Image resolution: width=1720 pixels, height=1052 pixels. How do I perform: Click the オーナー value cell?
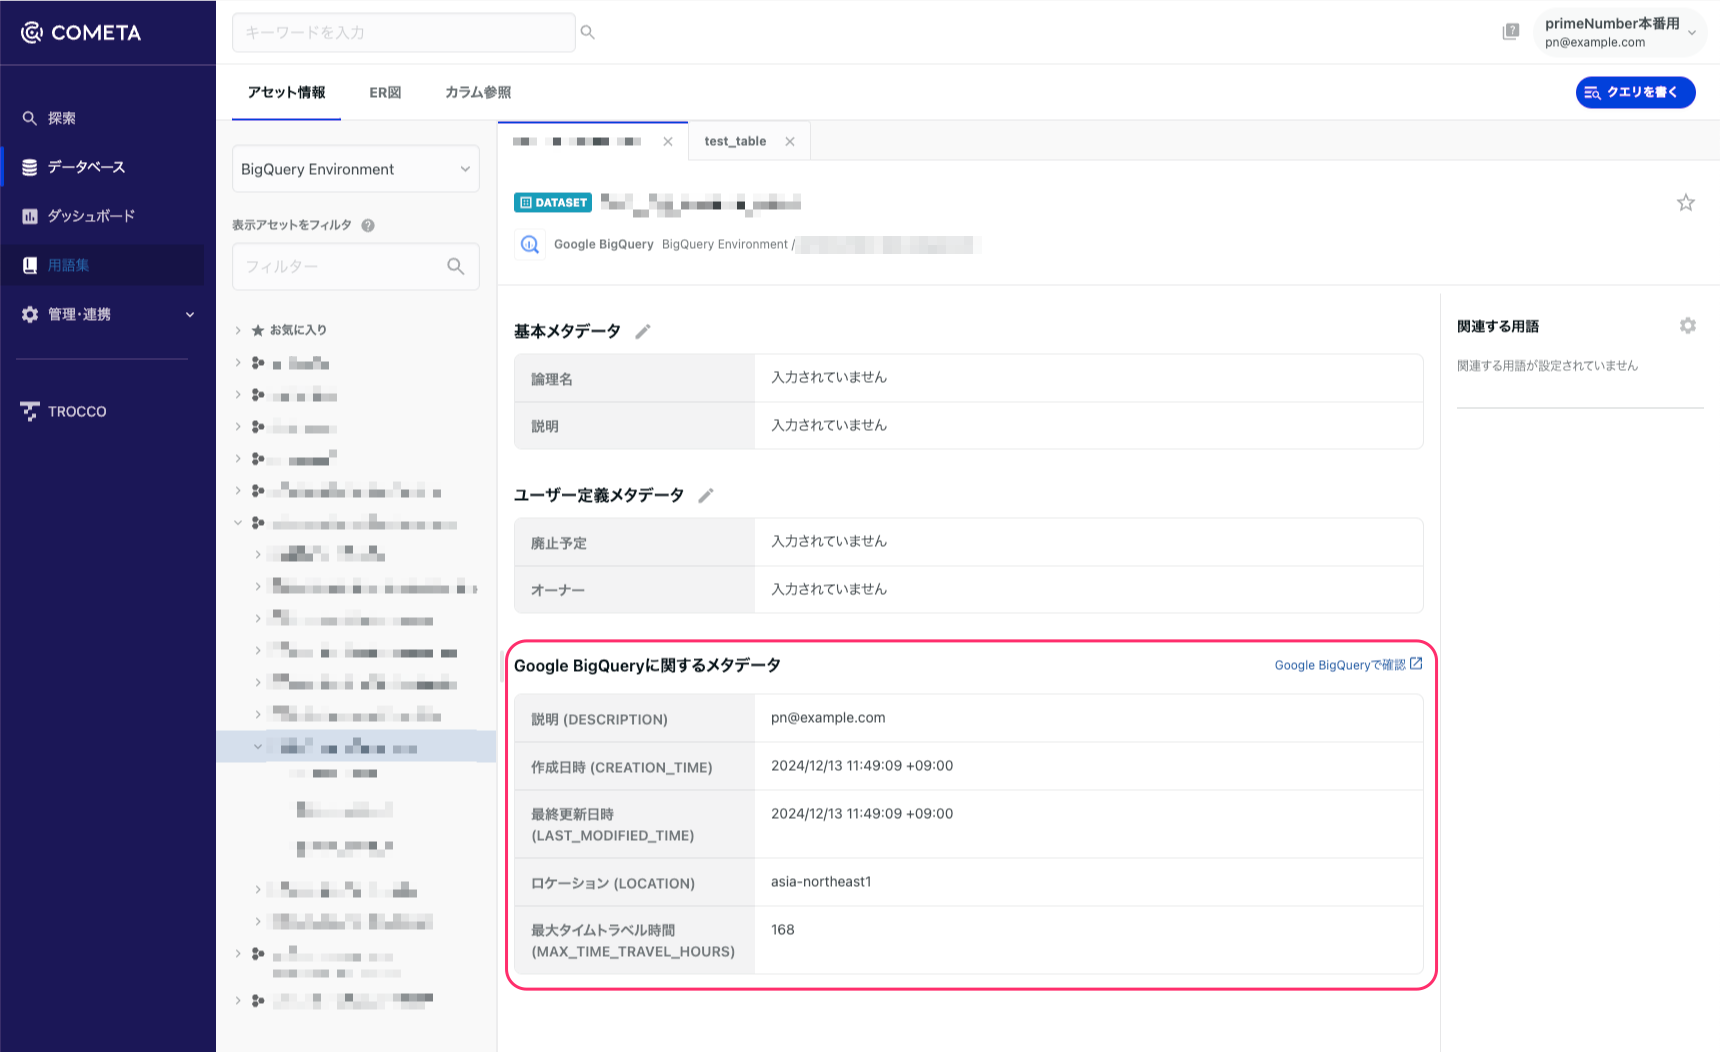pyautogui.click(x=1088, y=589)
